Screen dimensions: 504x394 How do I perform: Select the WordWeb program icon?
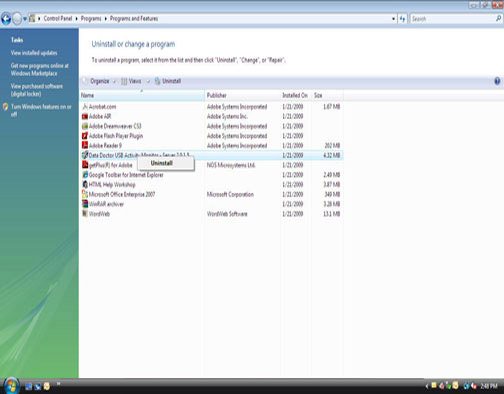click(x=85, y=214)
